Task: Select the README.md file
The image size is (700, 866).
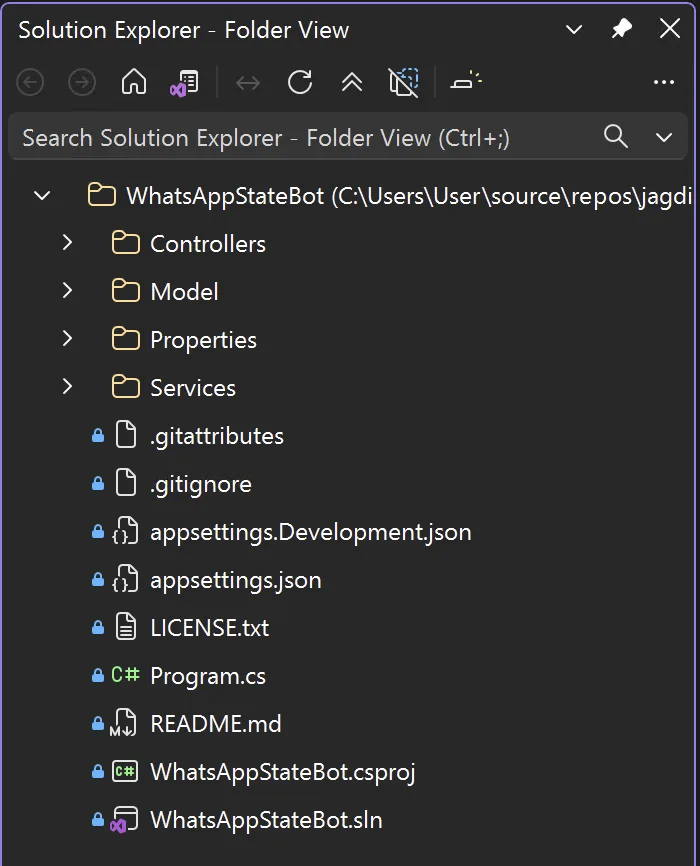Action: pos(215,724)
